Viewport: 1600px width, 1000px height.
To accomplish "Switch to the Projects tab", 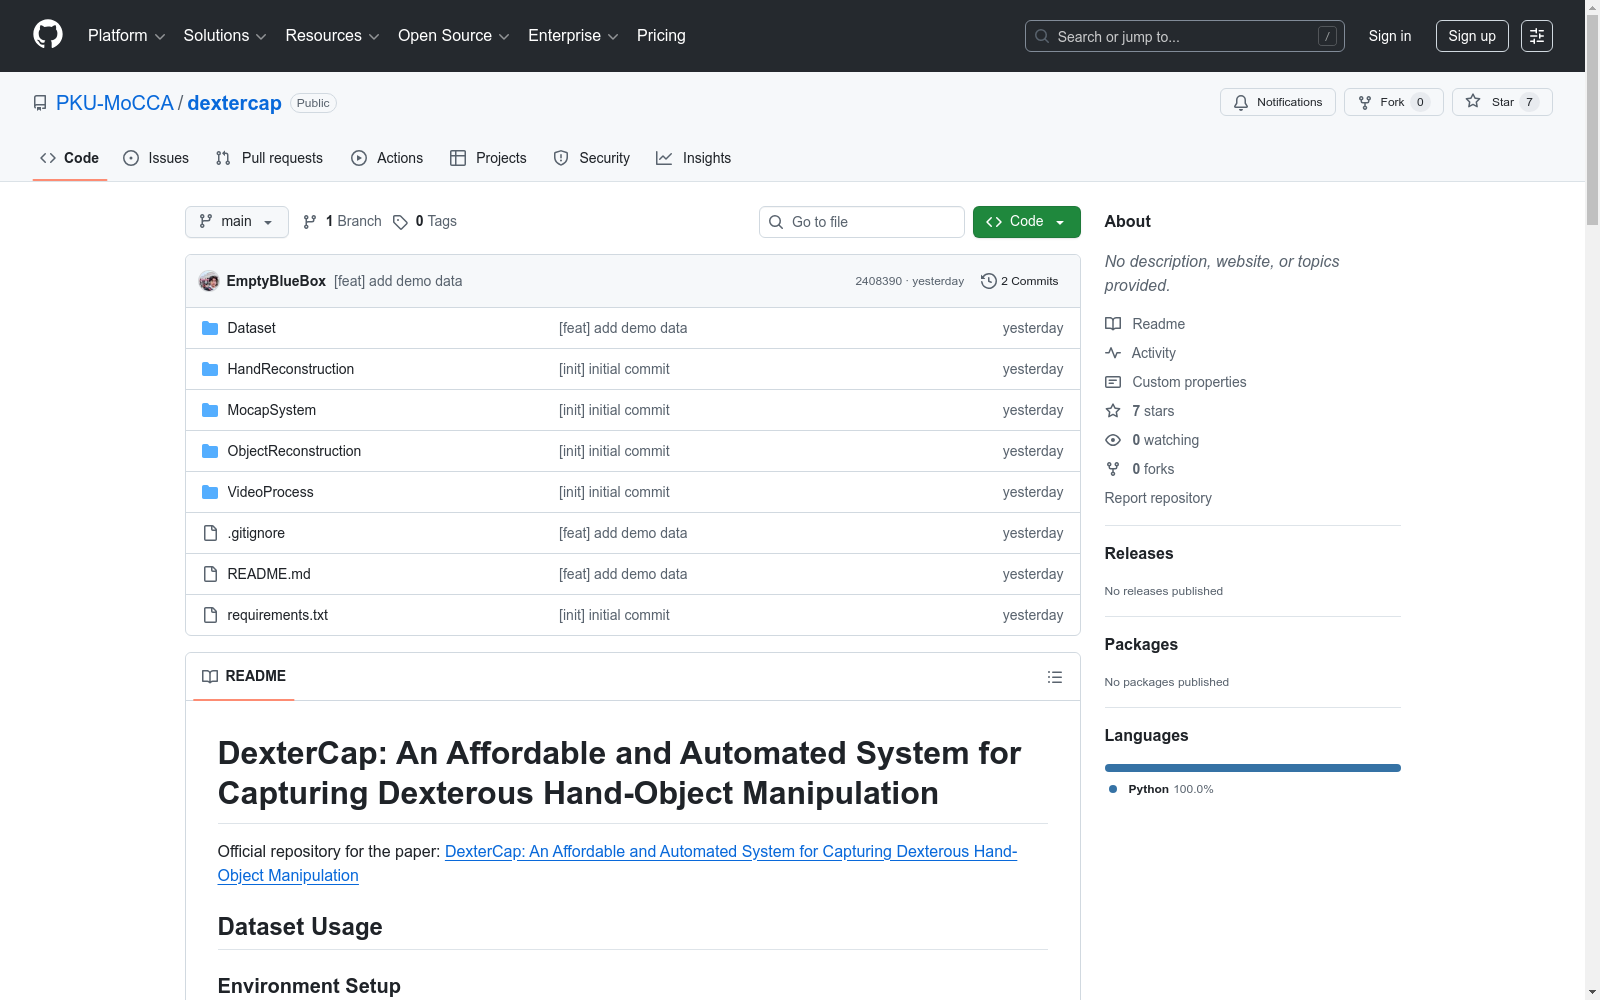I will (488, 158).
